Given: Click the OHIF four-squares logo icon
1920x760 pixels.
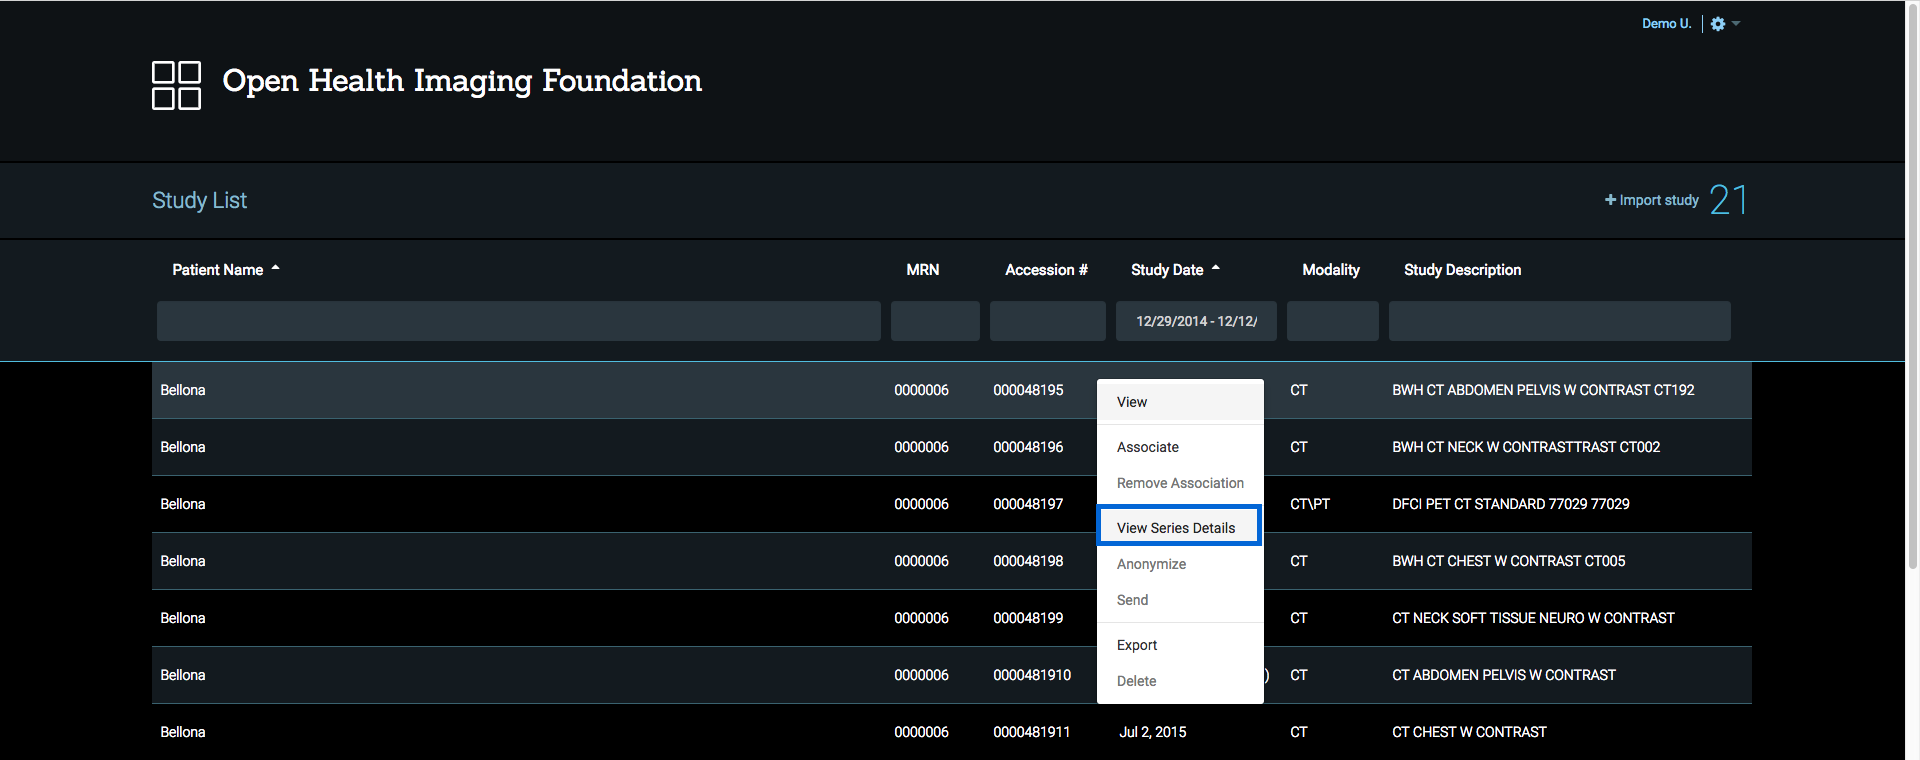Looking at the screenshot, I should (x=176, y=85).
